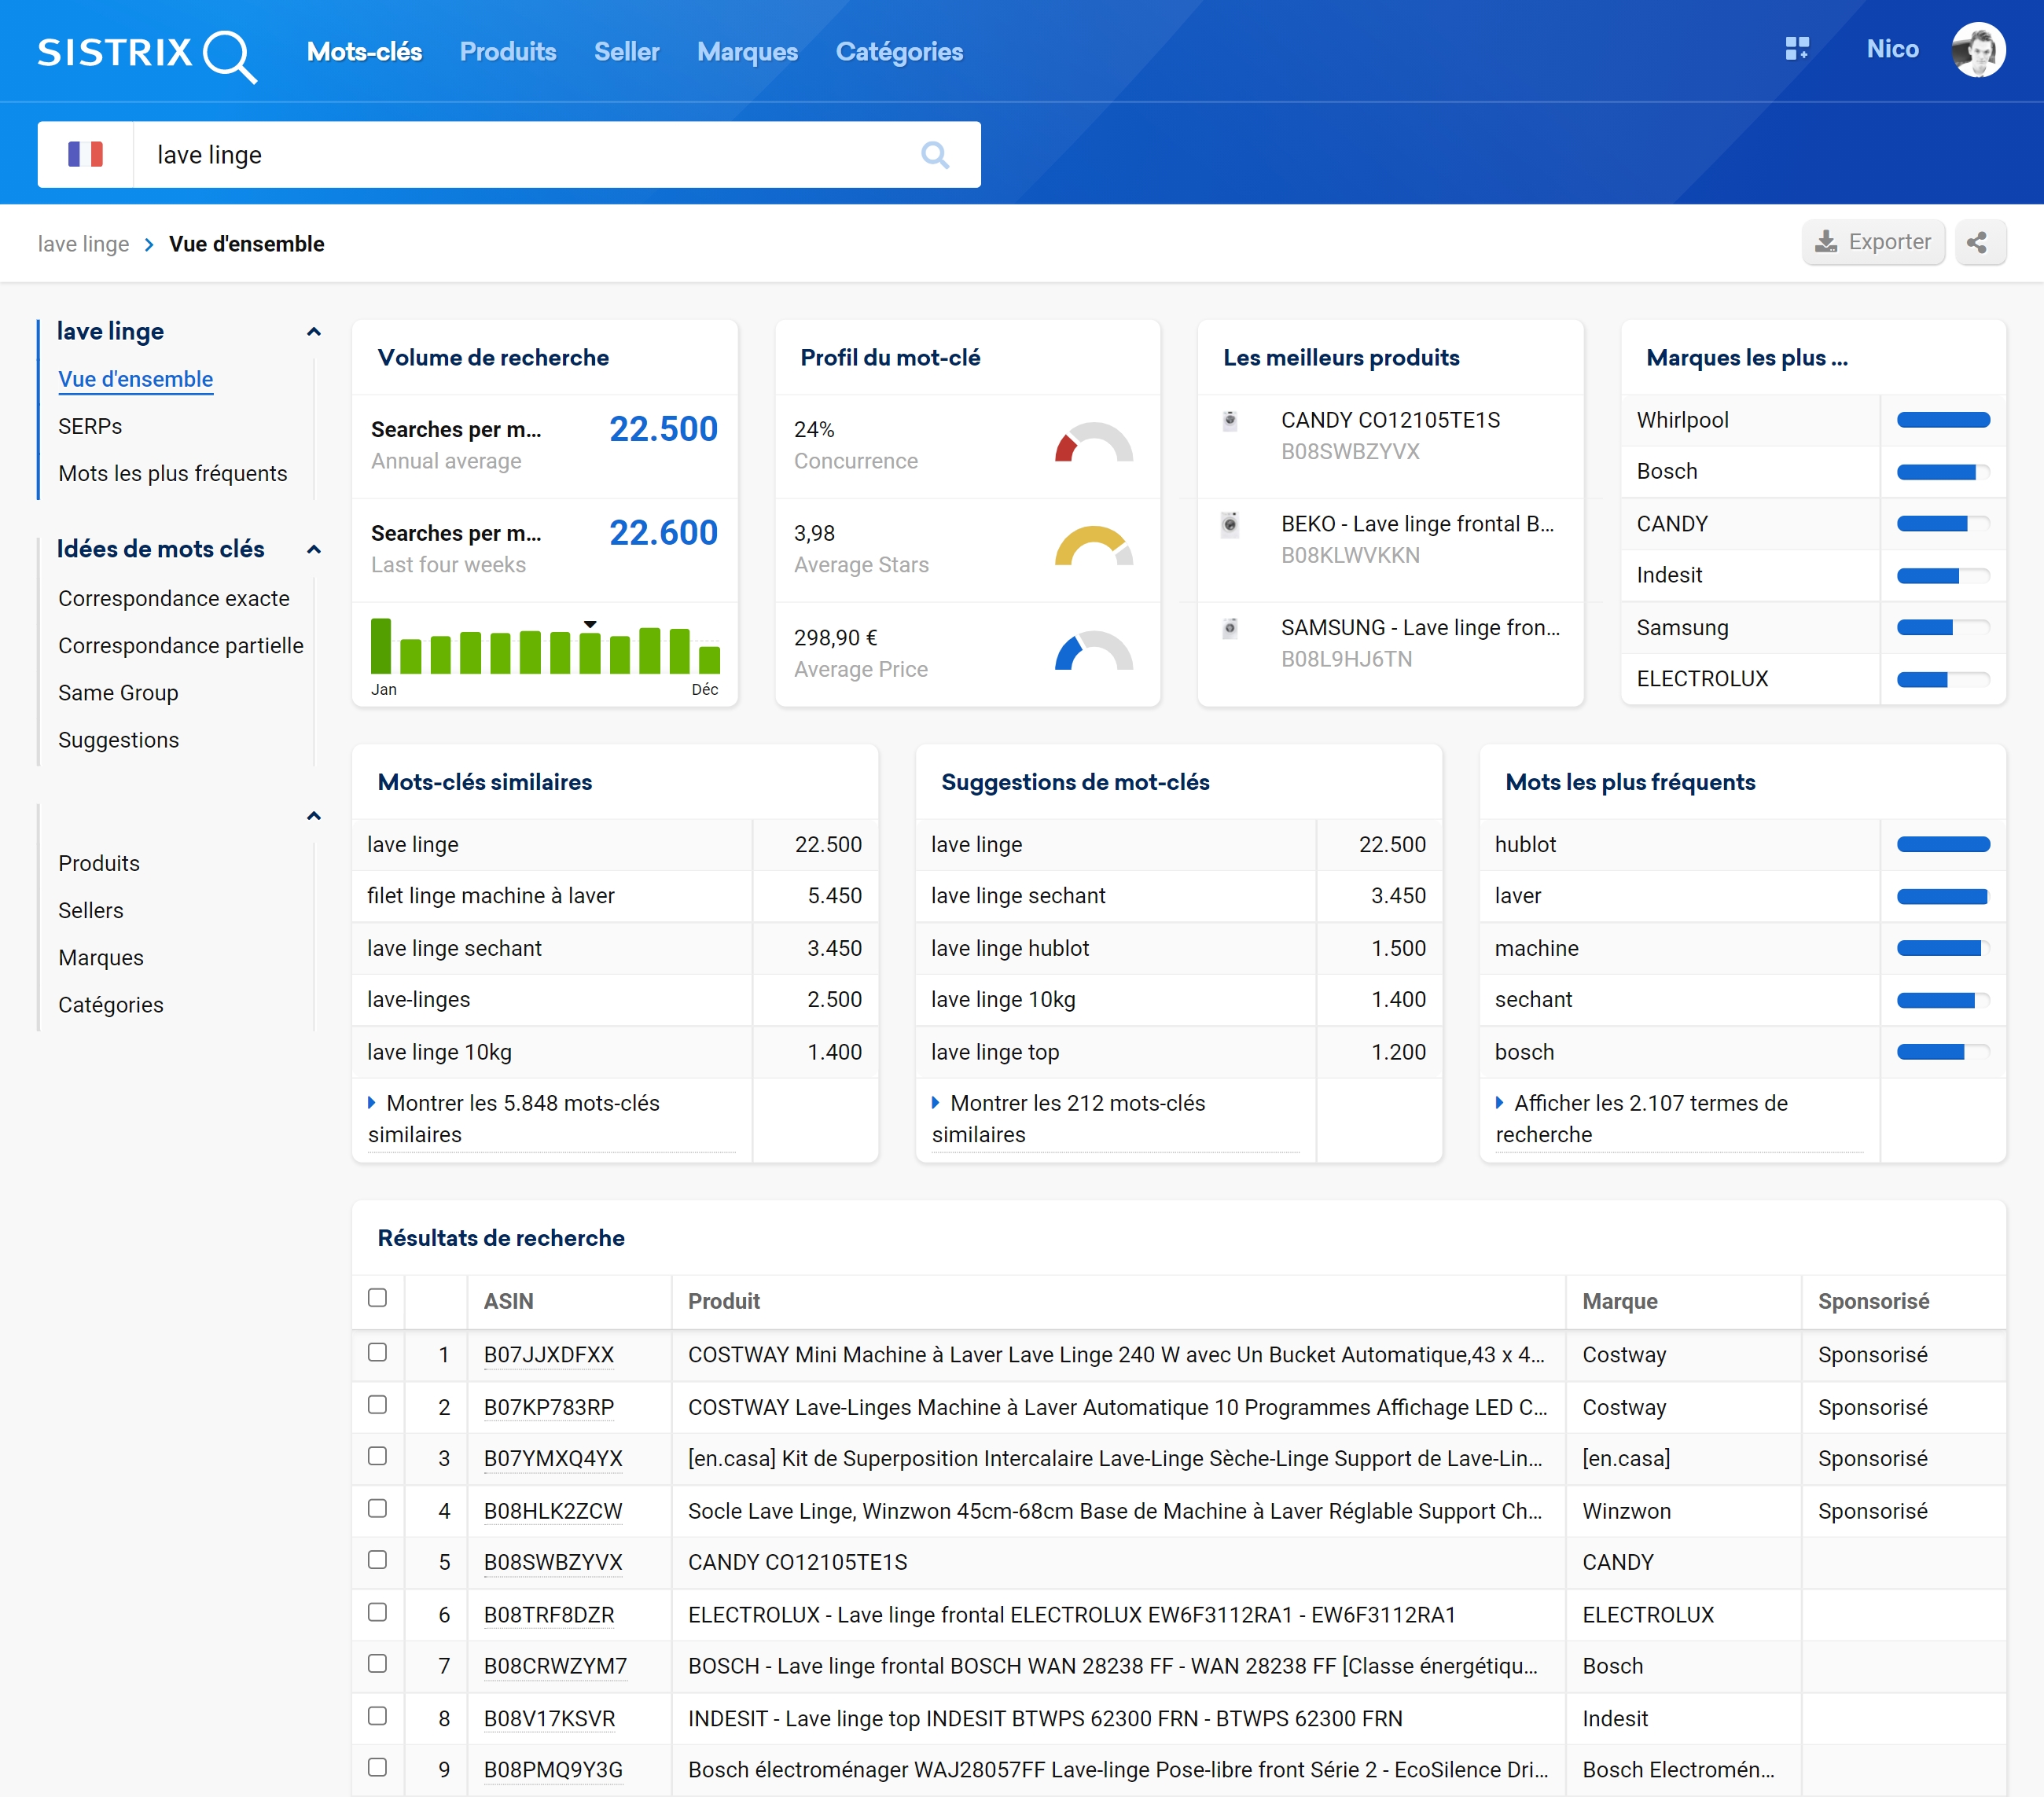Click the share icon button
The width and height of the screenshot is (2044, 1797).
pyautogui.click(x=1979, y=243)
